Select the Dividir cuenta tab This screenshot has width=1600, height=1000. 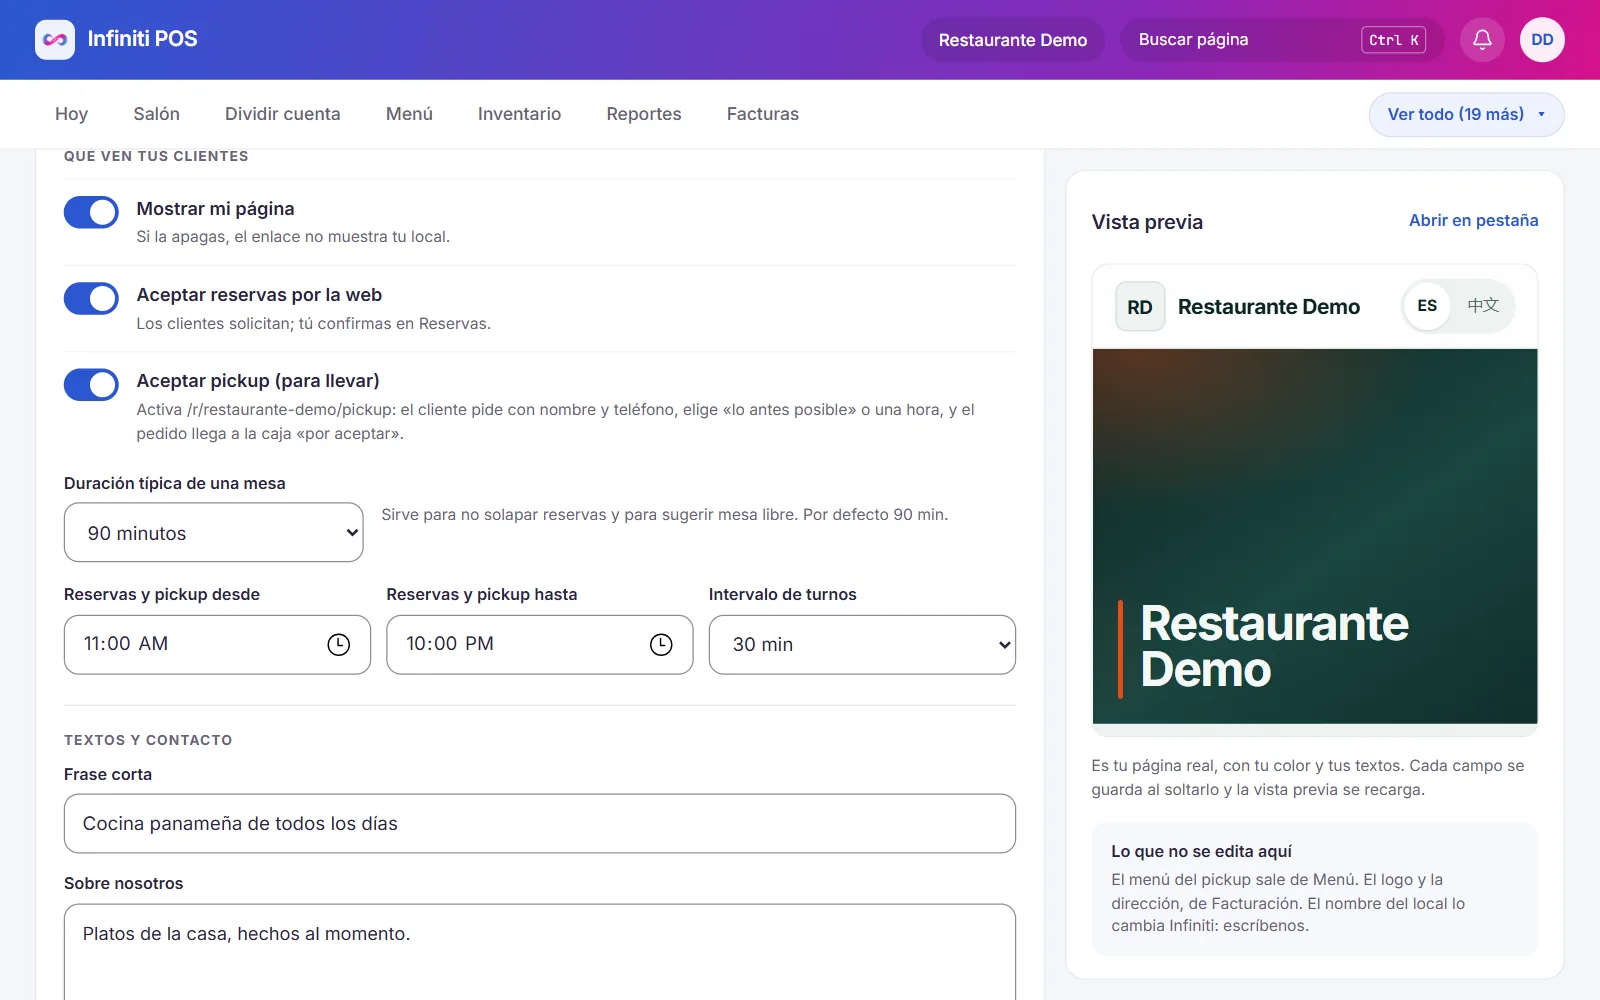(283, 114)
